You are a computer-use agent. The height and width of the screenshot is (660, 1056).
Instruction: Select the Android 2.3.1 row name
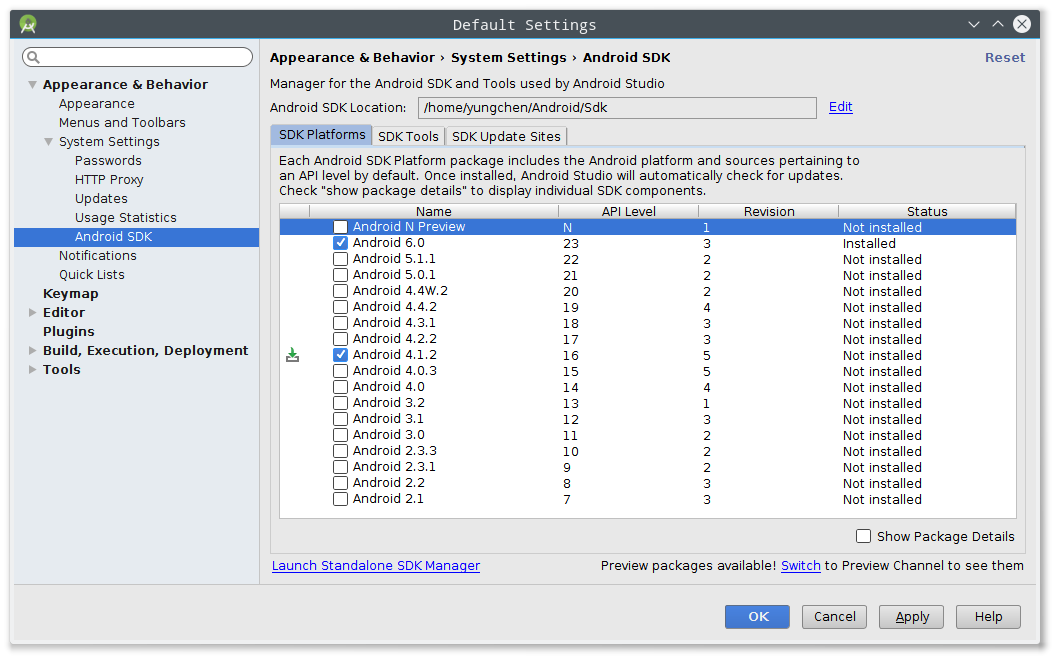[x=394, y=467]
